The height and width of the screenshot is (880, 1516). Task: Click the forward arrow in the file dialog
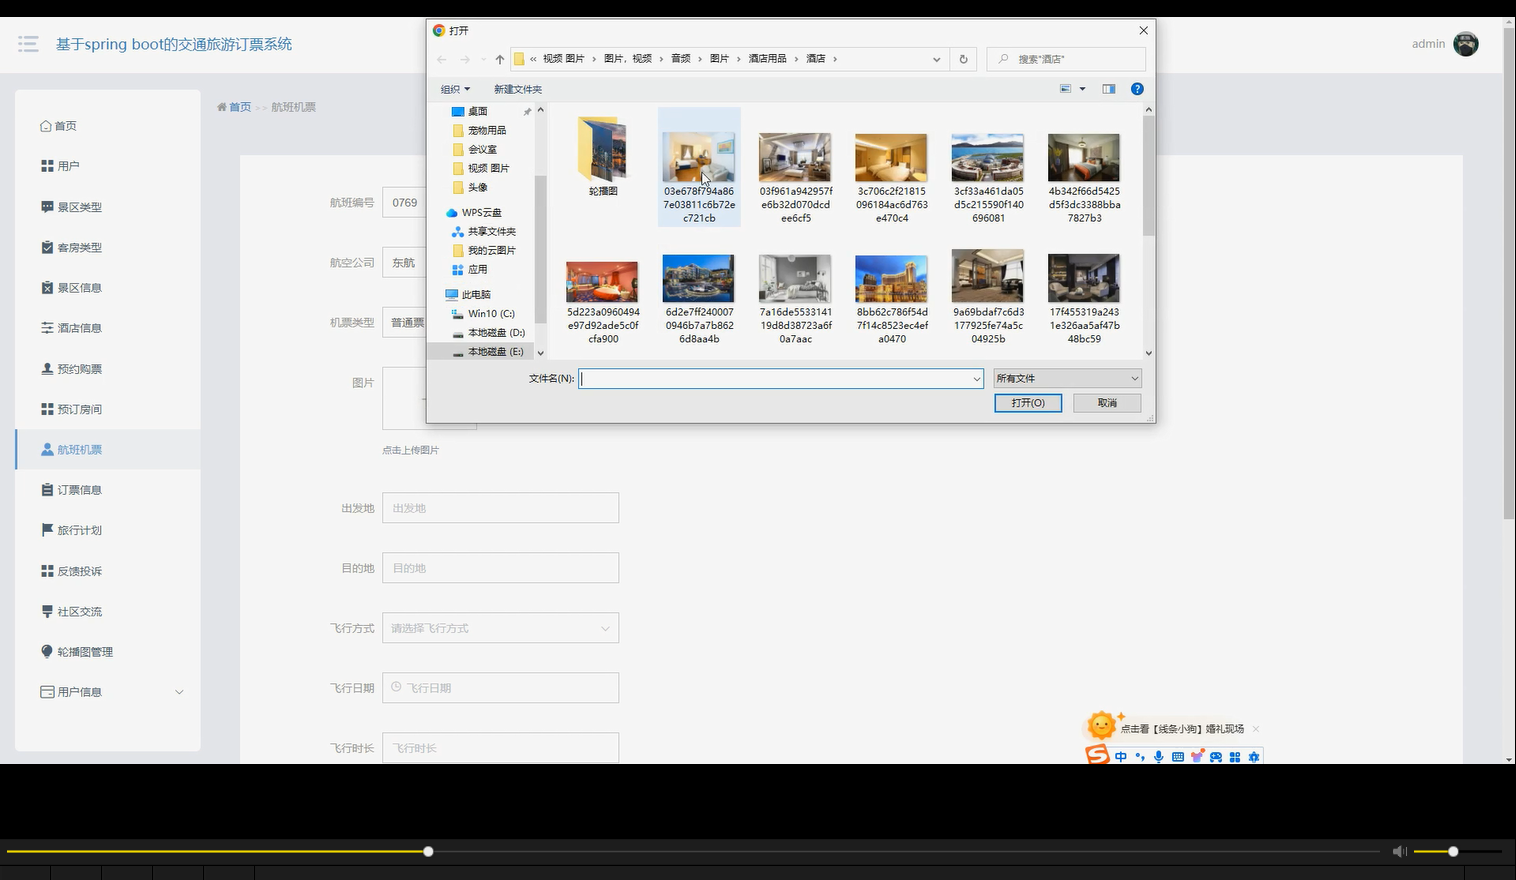[x=465, y=59]
